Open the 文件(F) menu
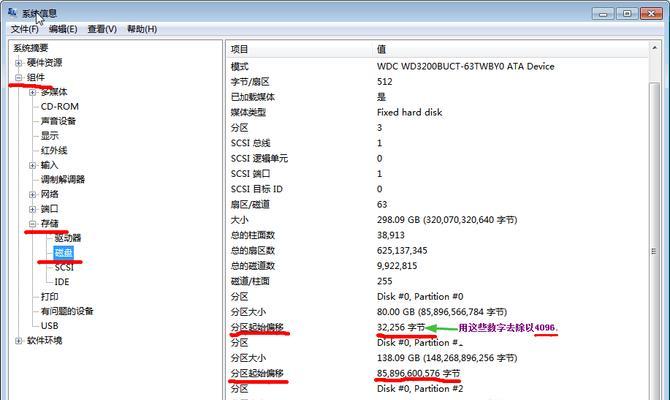670x400 pixels. pos(24,29)
